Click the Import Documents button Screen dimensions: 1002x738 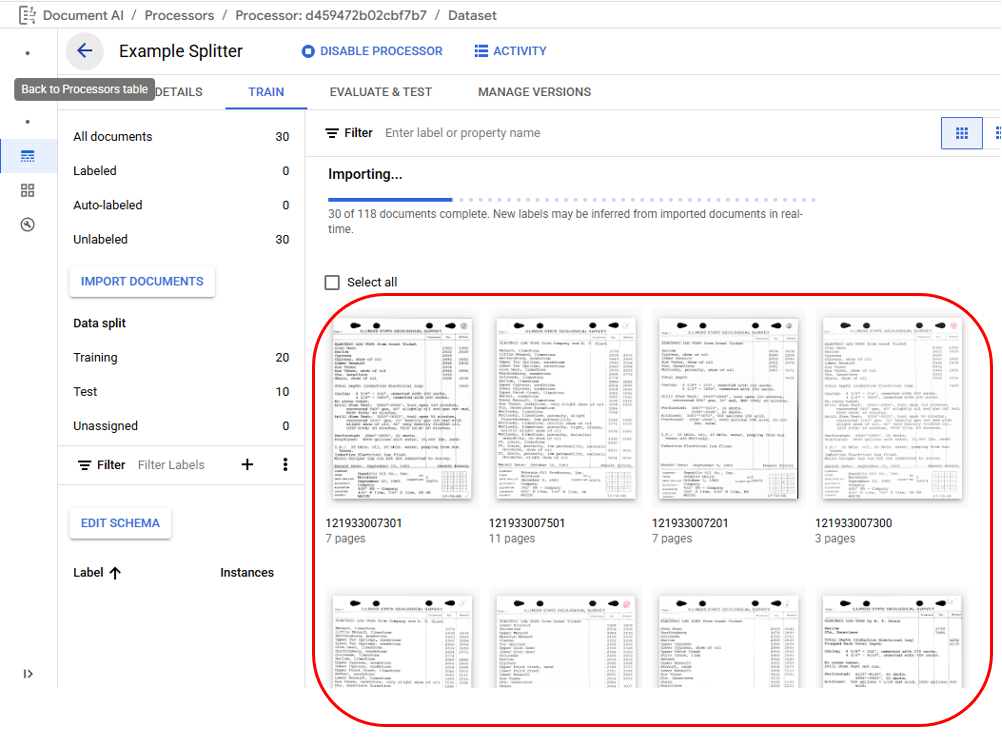coord(142,282)
